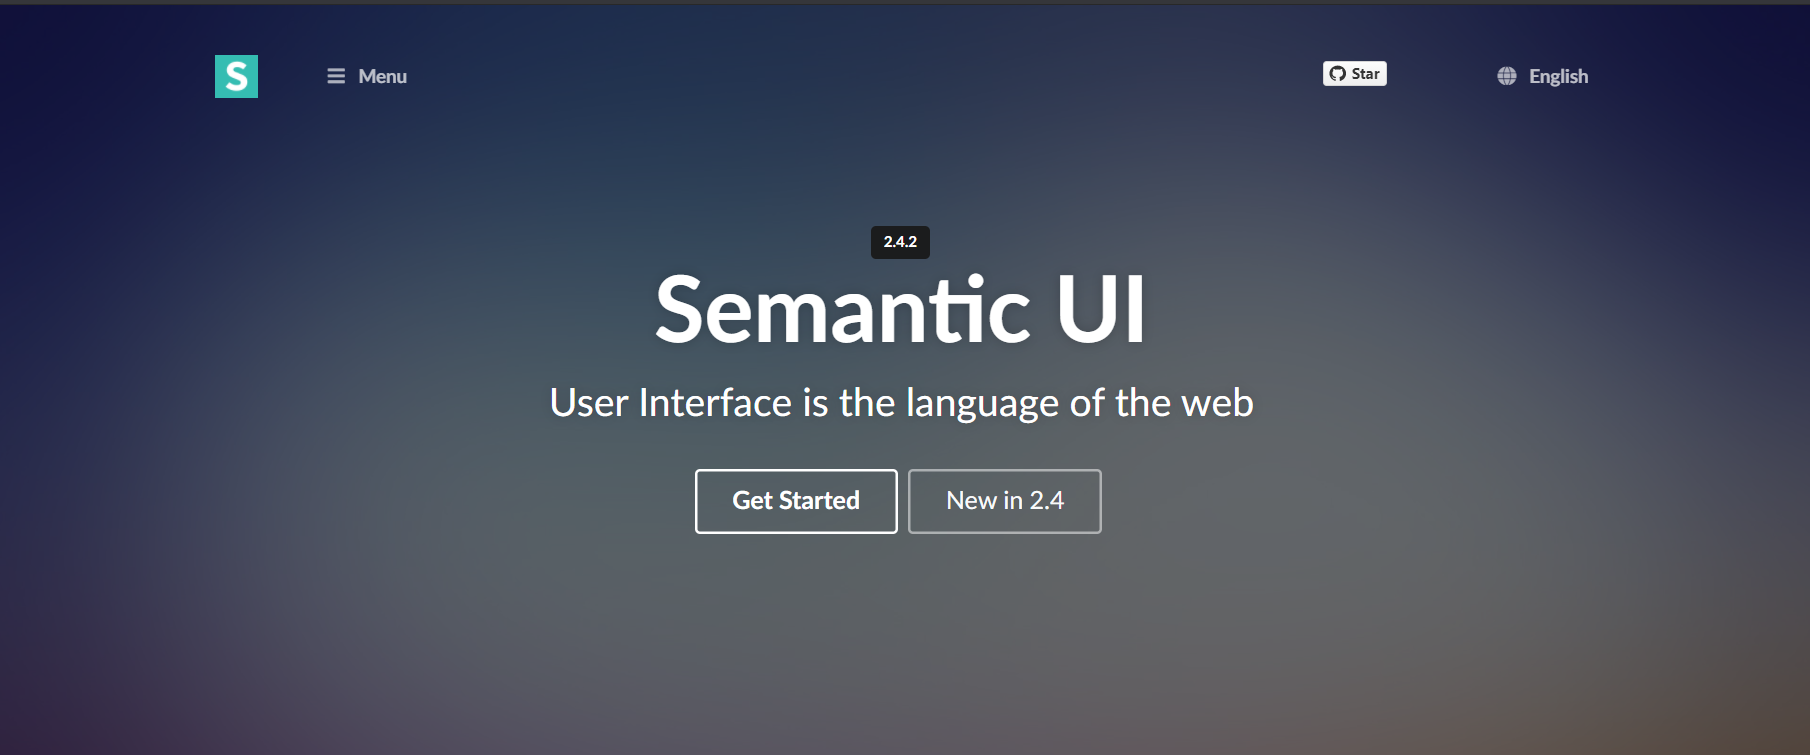The width and height of the screenshot is (1810, 755).
Task: Click the Semantic UI main heading
Action: pyautogui.click(x=900, y=310)
